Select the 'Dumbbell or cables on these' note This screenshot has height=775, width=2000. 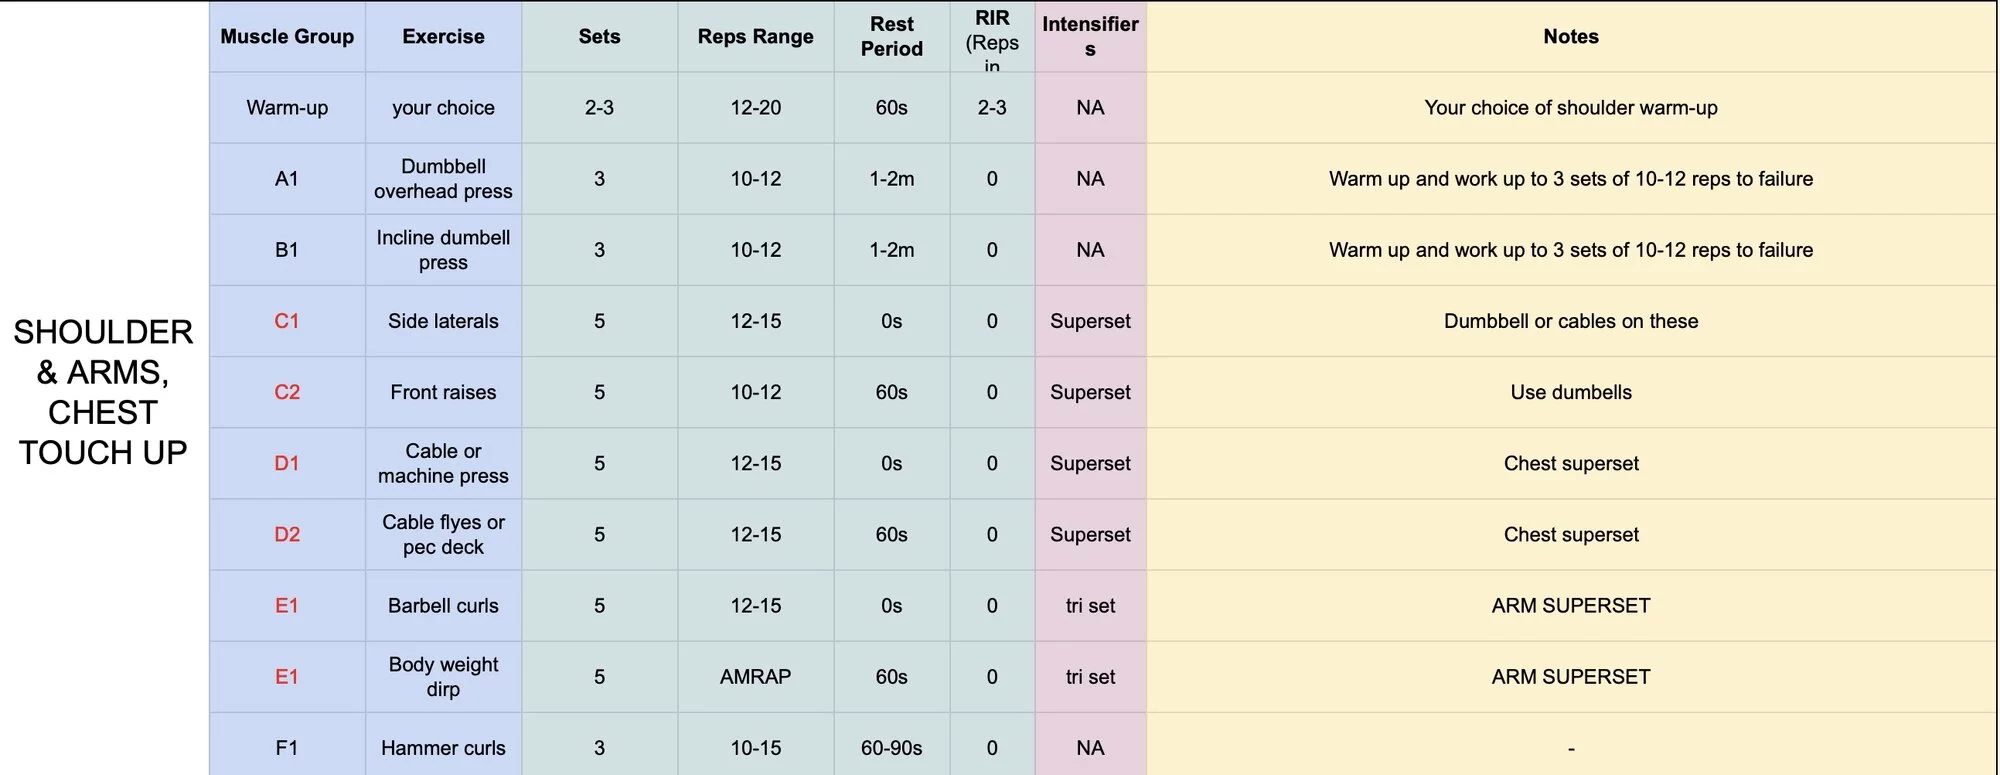[1570, 321]
